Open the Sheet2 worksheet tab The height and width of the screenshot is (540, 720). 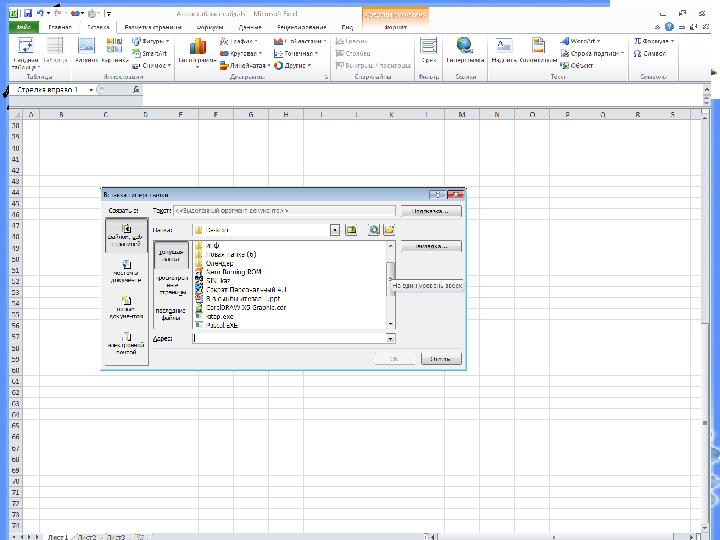(87, 536)
